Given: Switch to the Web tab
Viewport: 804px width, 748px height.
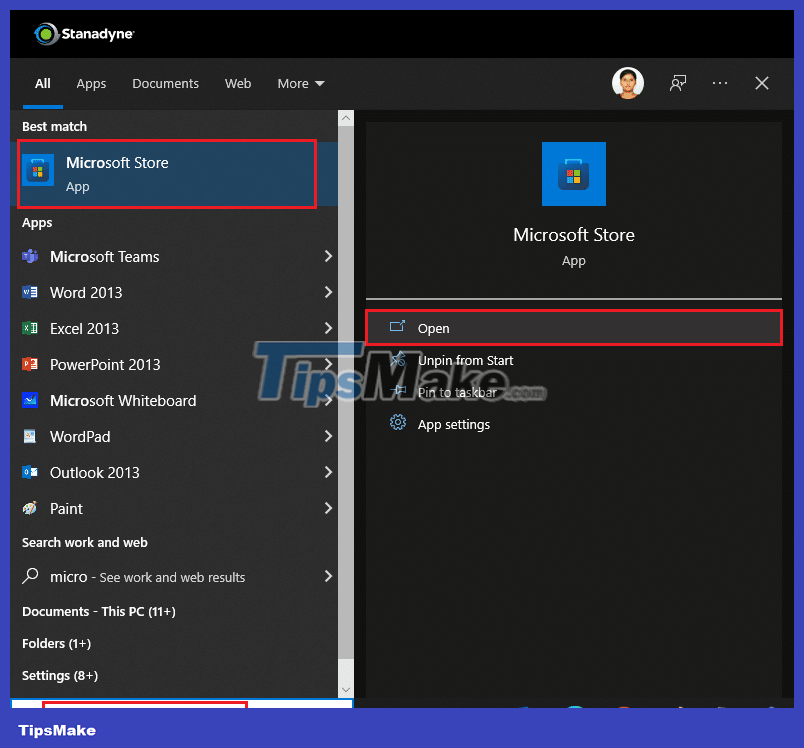Looking at the screenshot, I should coord(238,83).
